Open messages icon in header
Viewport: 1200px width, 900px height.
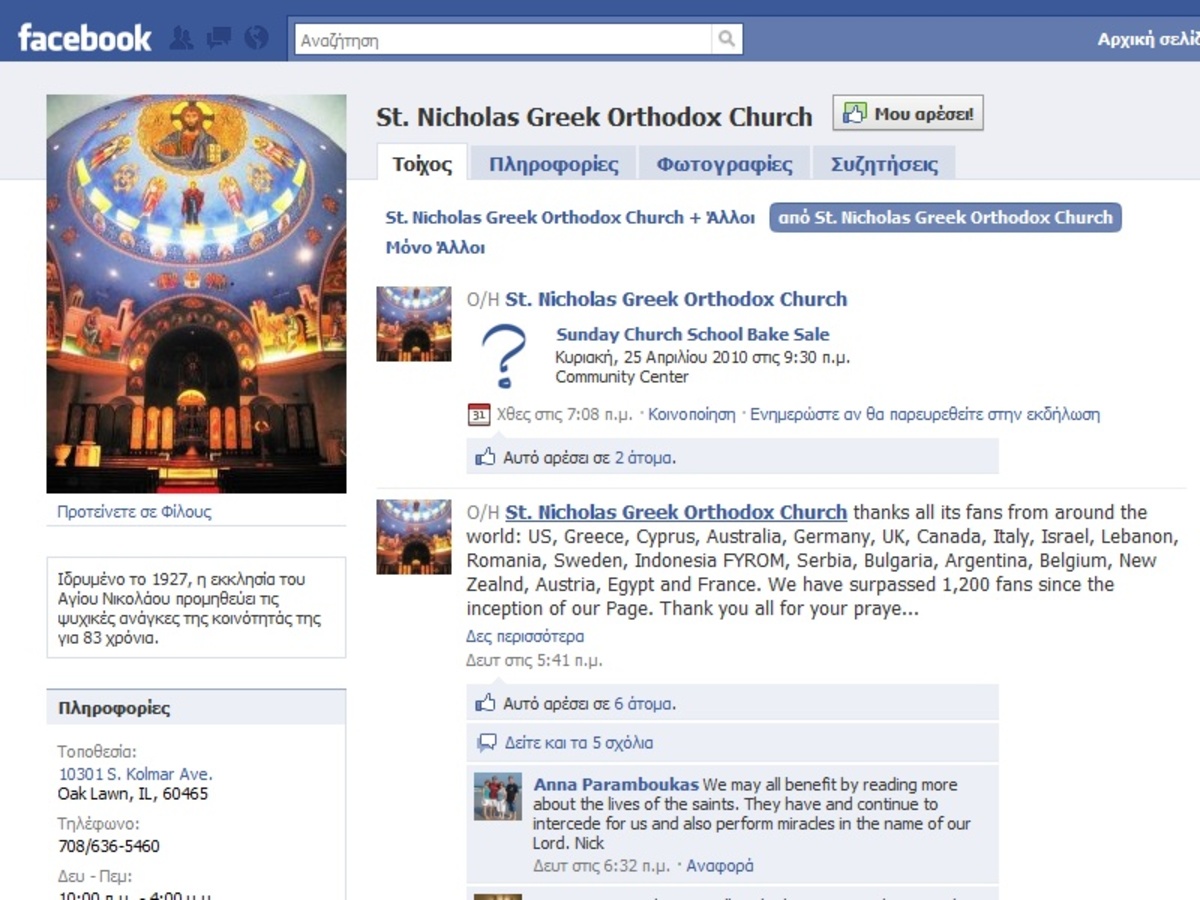[219, 39]
